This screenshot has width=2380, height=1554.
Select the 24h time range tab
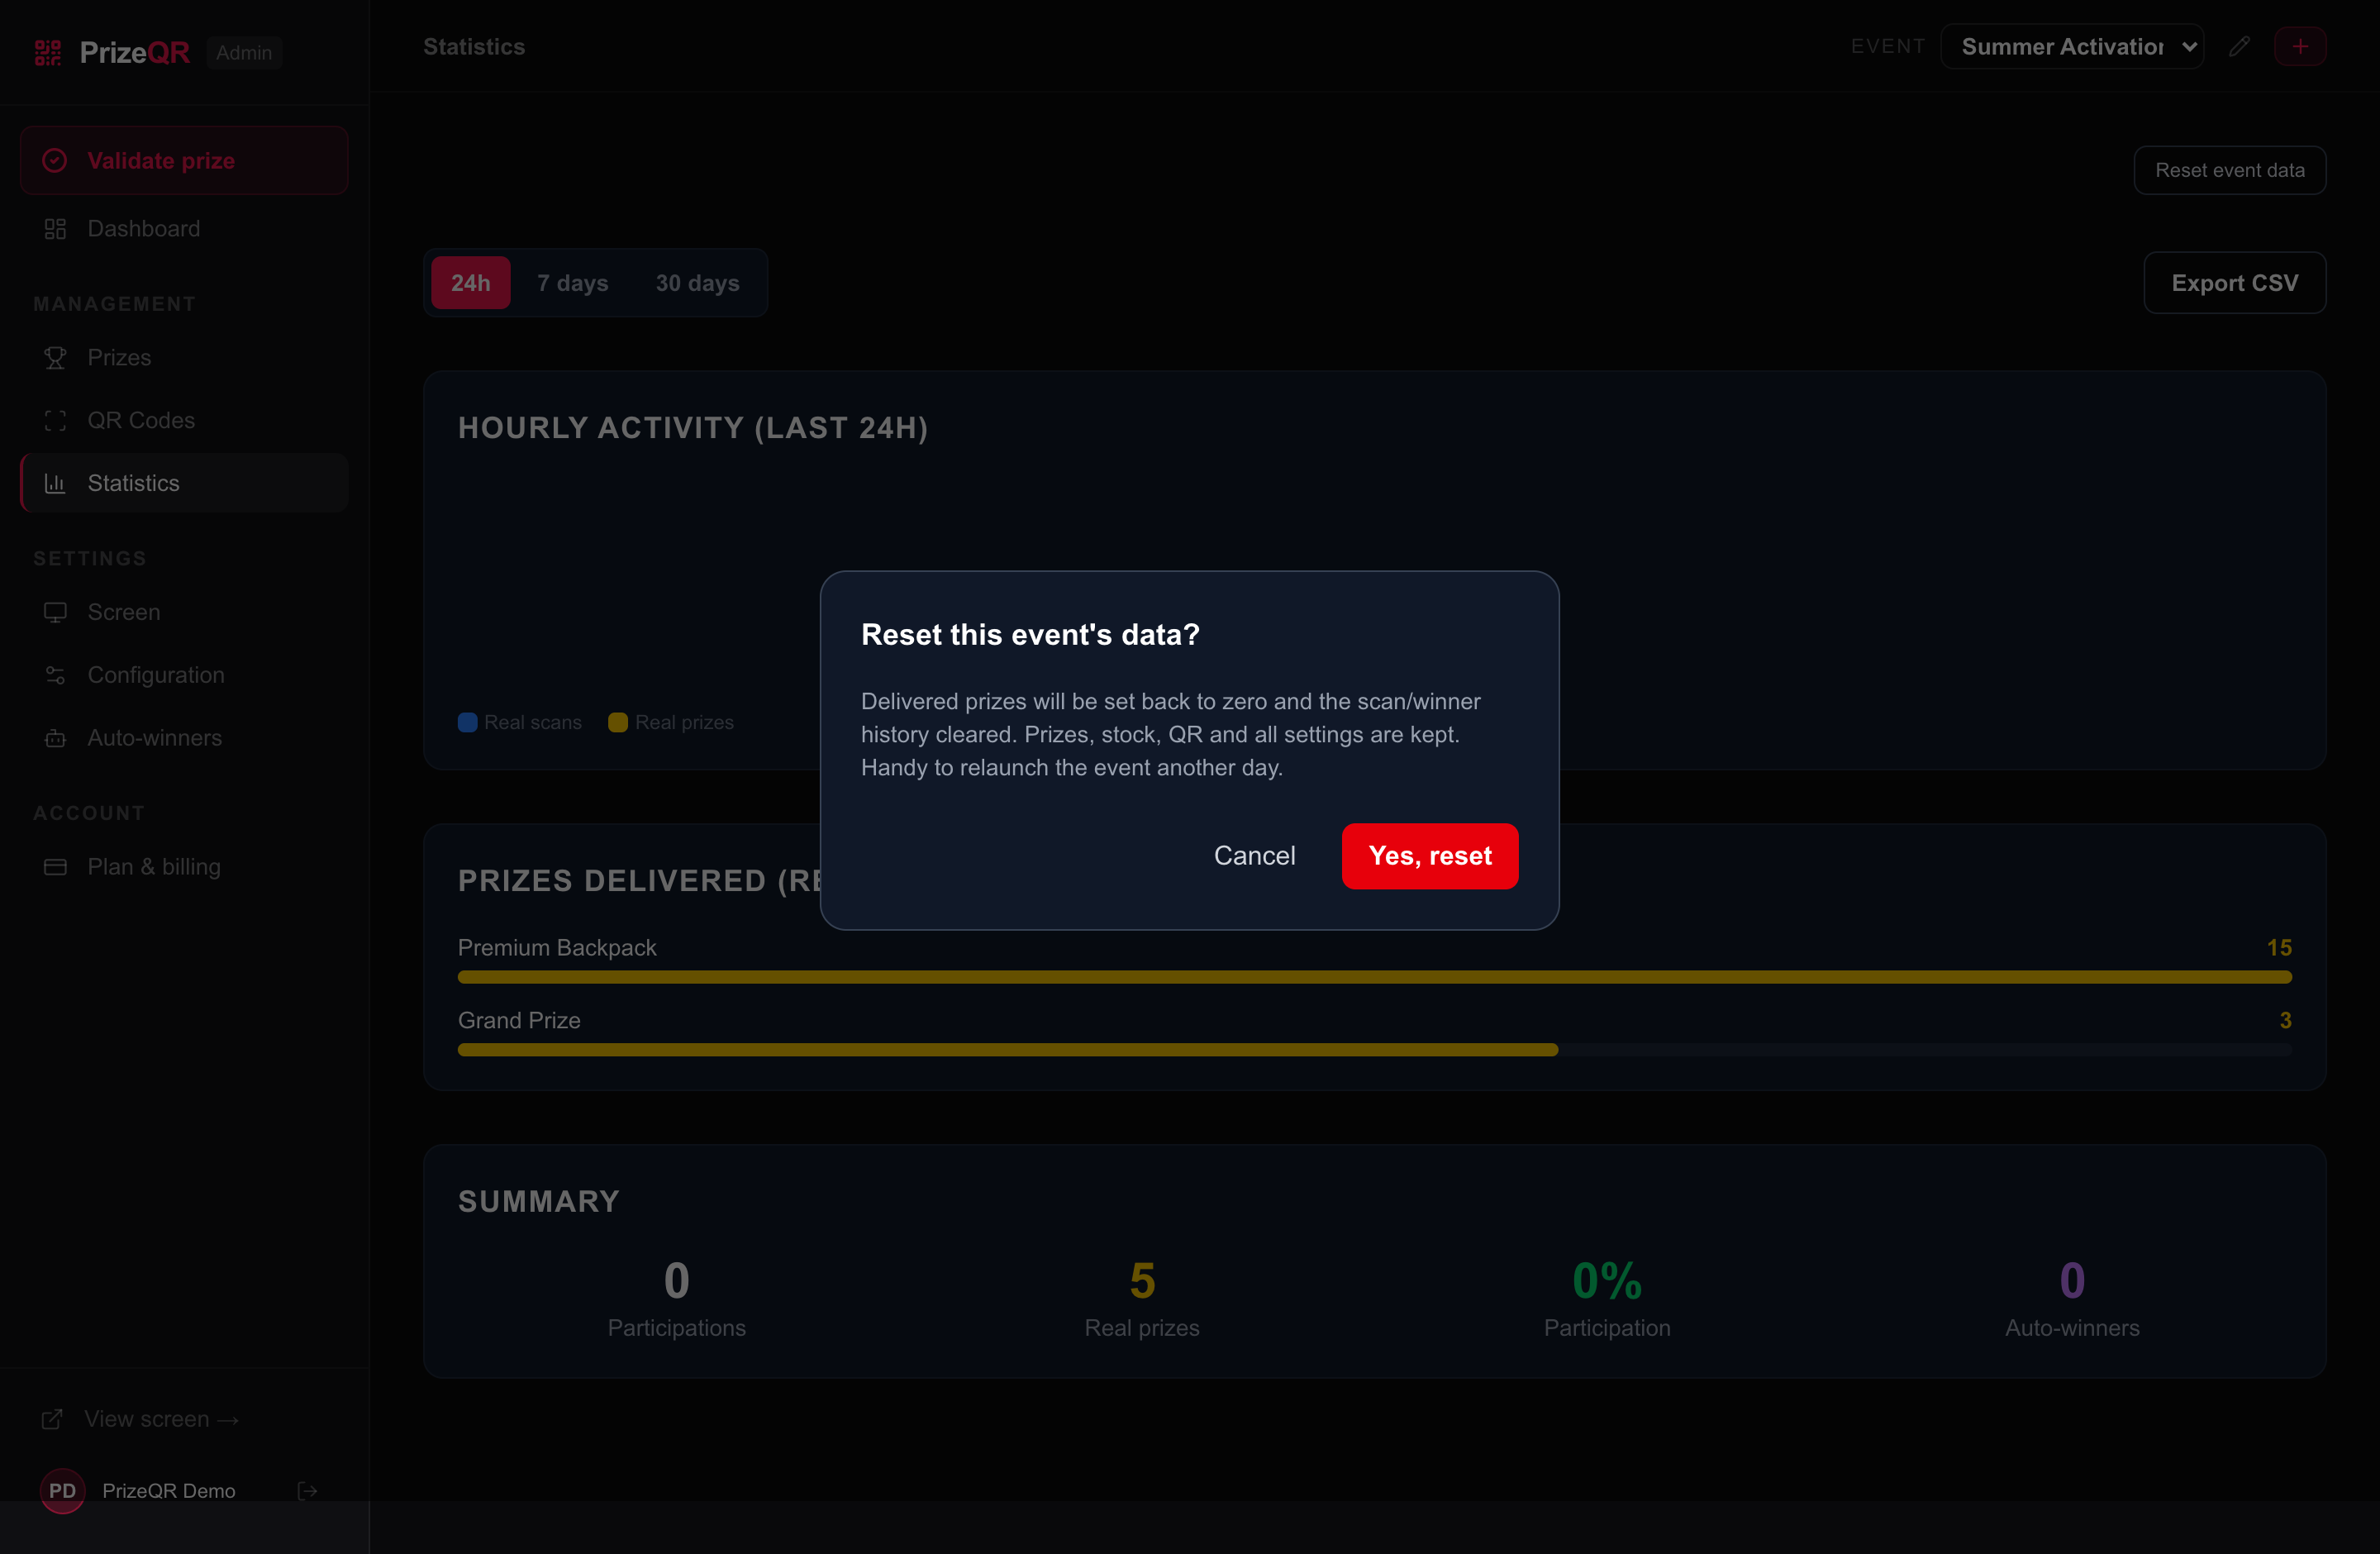pos(470,283)
